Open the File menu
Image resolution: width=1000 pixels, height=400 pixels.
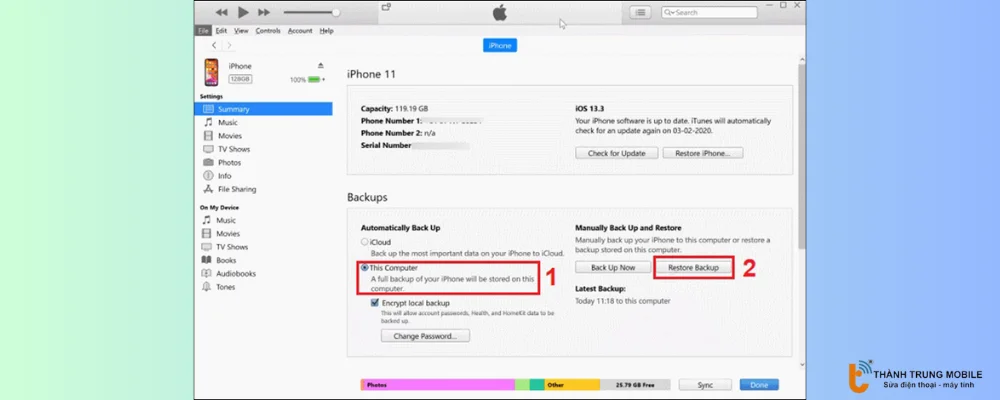click(x=203, y=31)
